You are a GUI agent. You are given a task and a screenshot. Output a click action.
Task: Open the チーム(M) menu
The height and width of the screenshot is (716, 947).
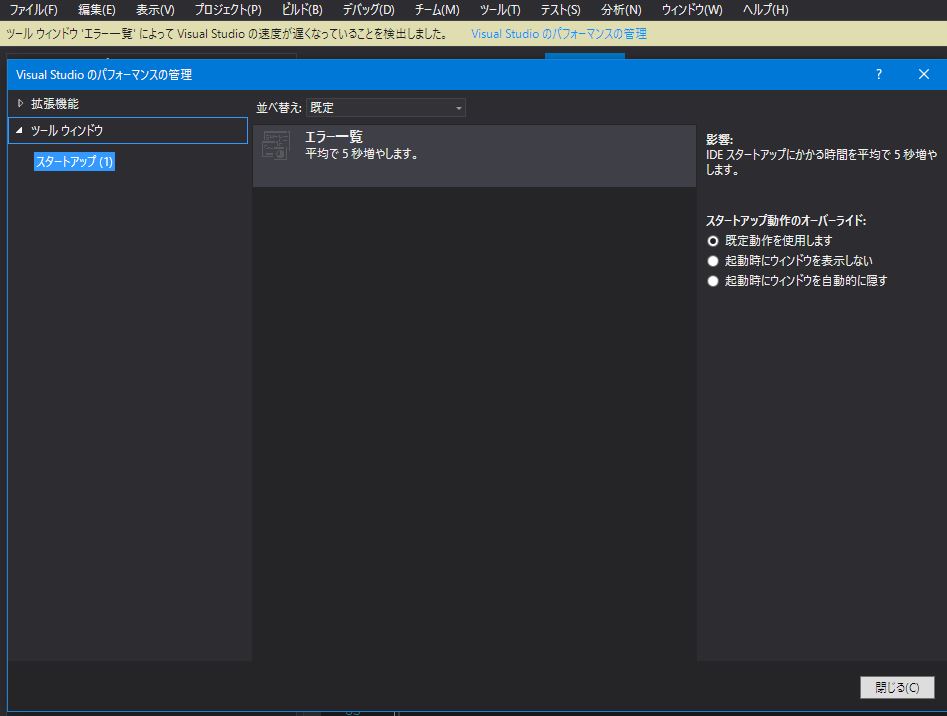(437, 10)
